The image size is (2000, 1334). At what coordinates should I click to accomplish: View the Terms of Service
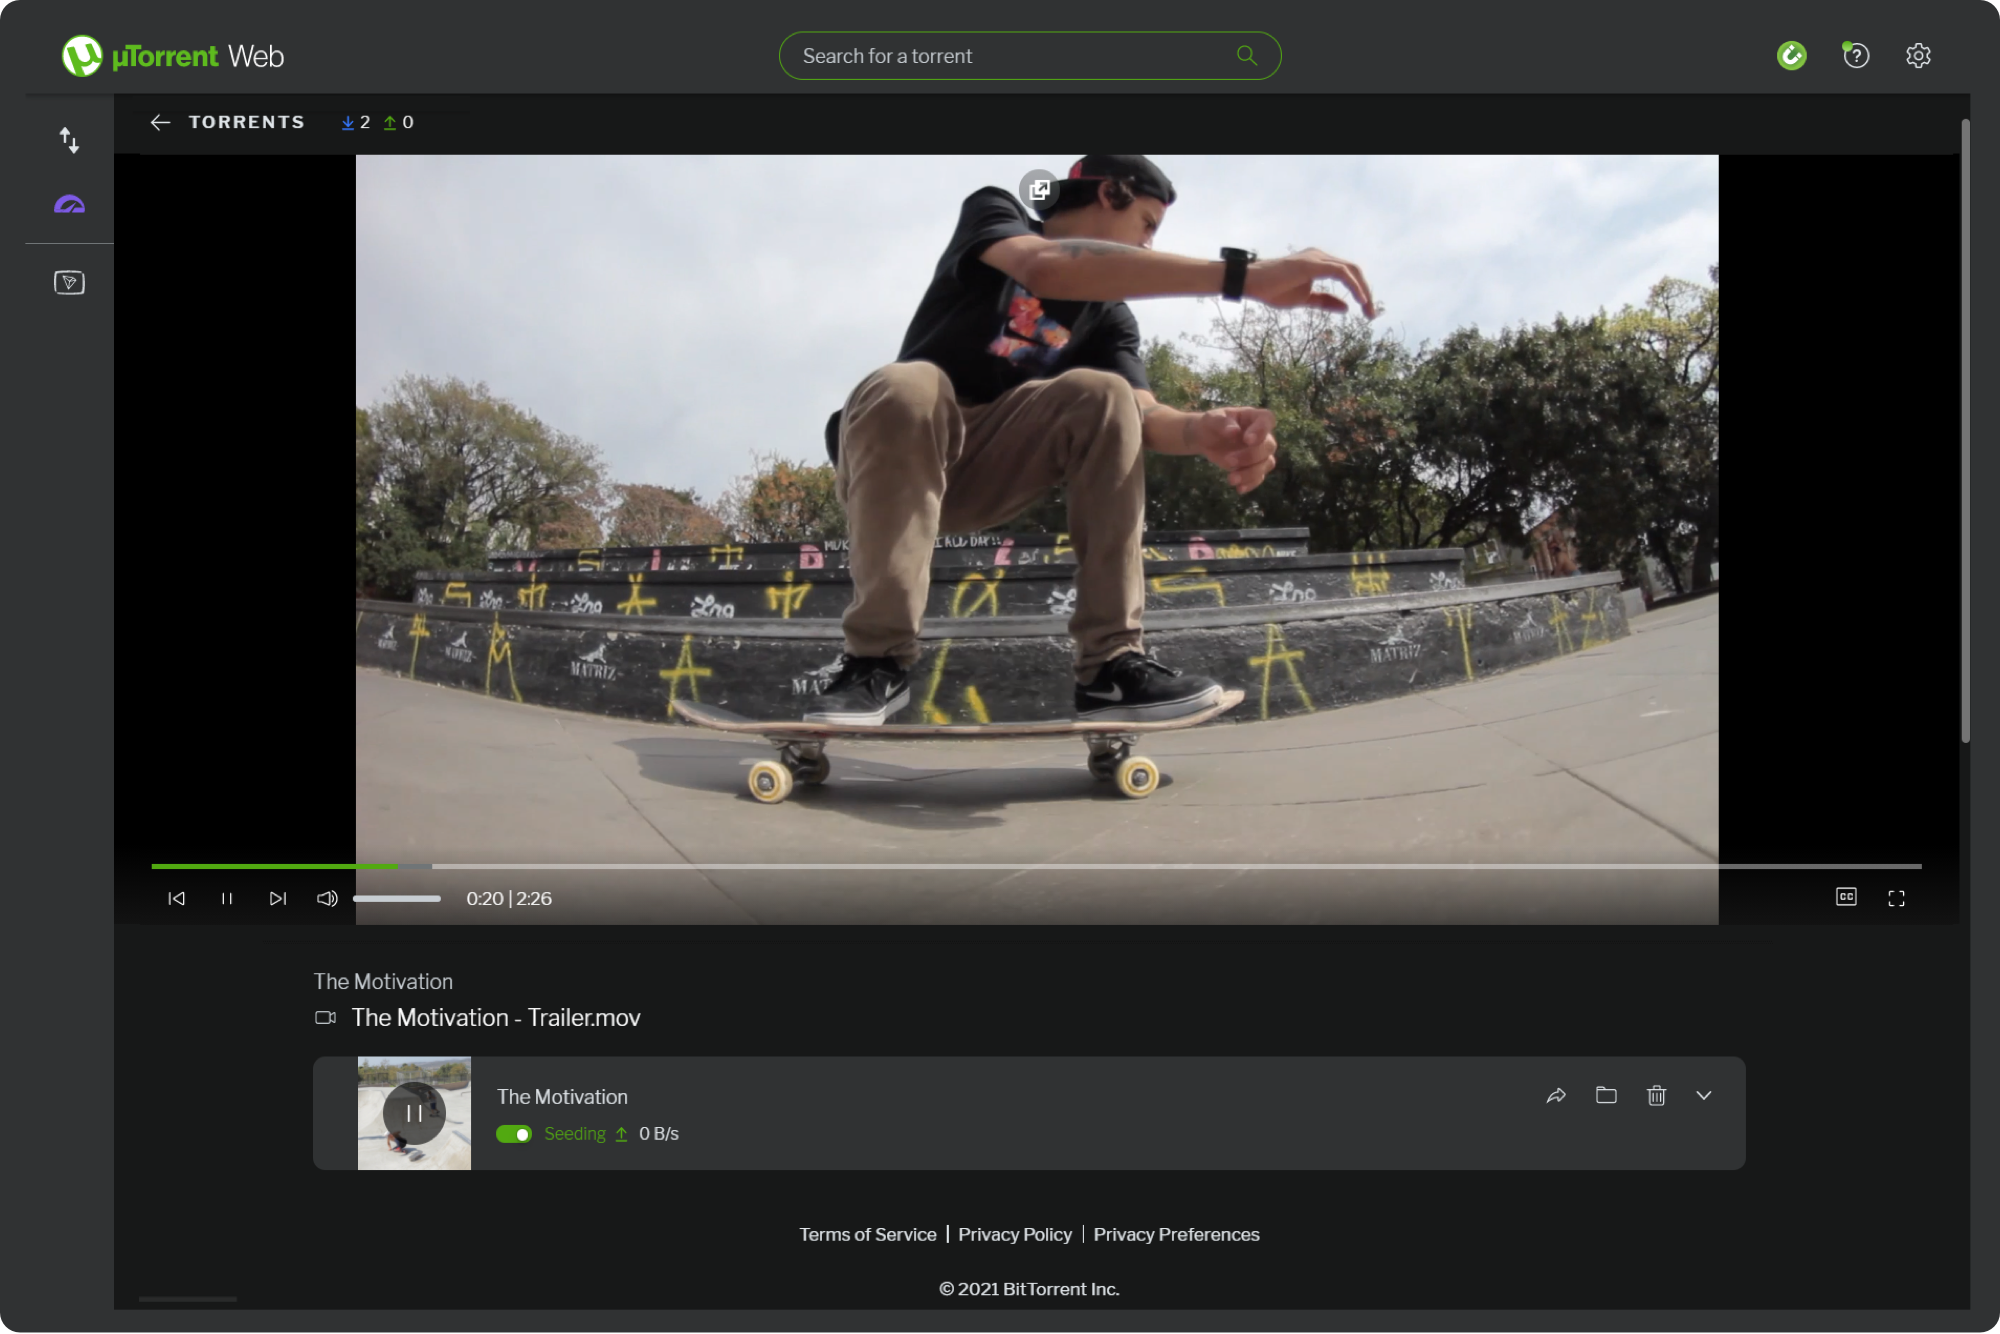[867, 1234]
